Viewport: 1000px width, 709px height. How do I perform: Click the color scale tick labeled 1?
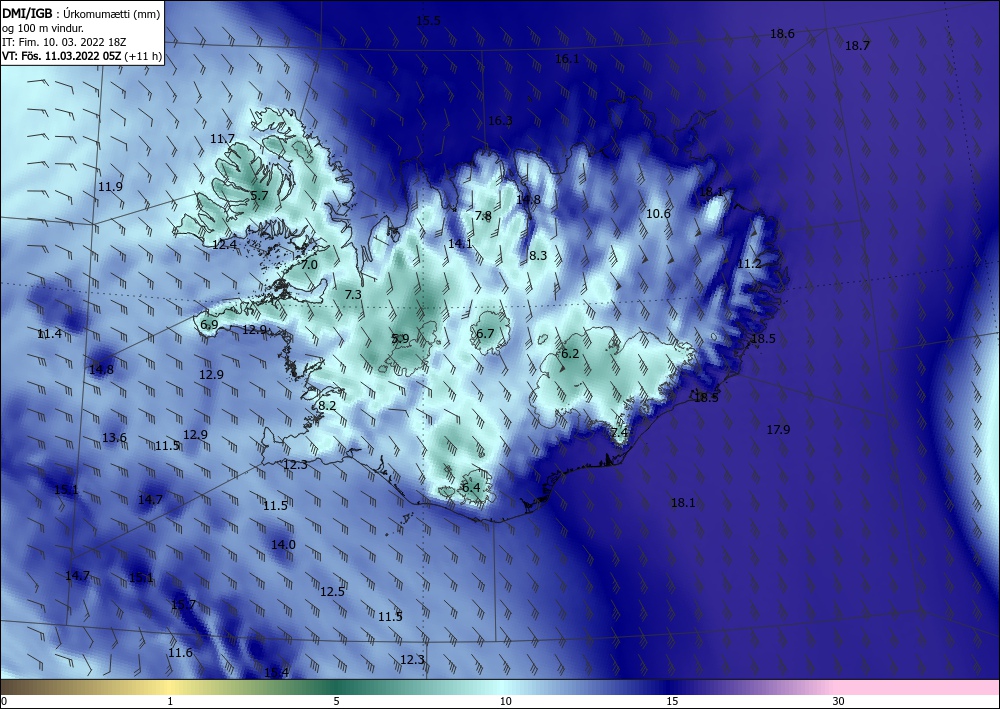click(x=170, y=701)
